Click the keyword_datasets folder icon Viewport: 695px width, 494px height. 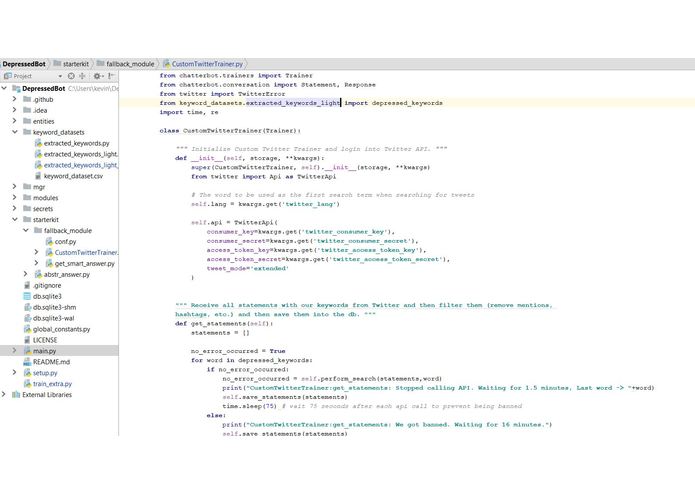point(27,132)
